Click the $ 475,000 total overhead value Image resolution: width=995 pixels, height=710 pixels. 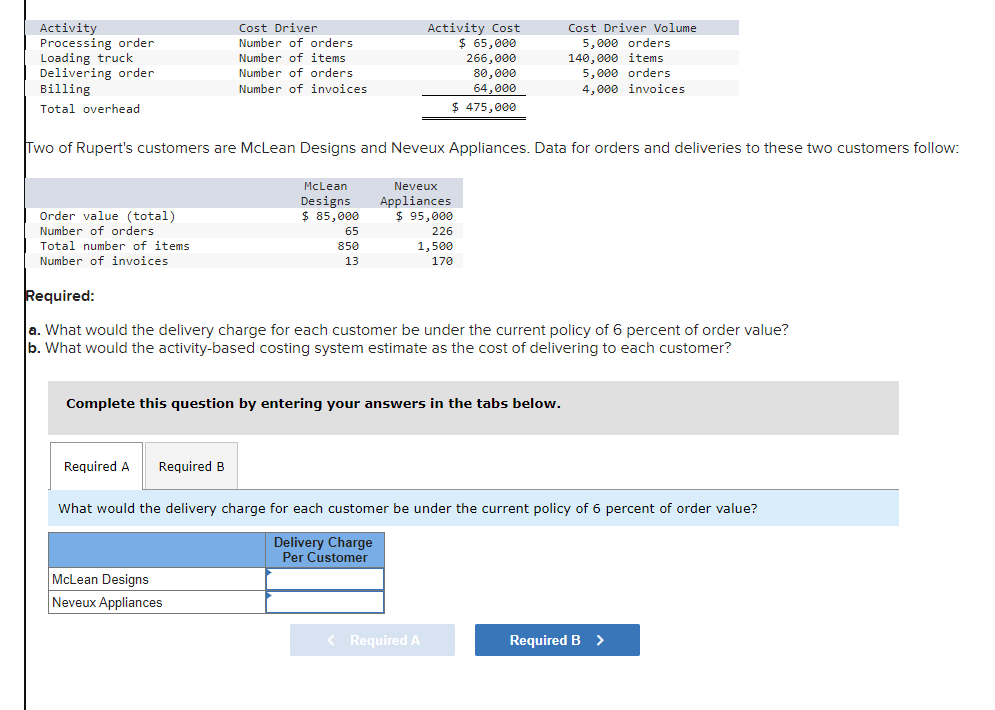484,107
